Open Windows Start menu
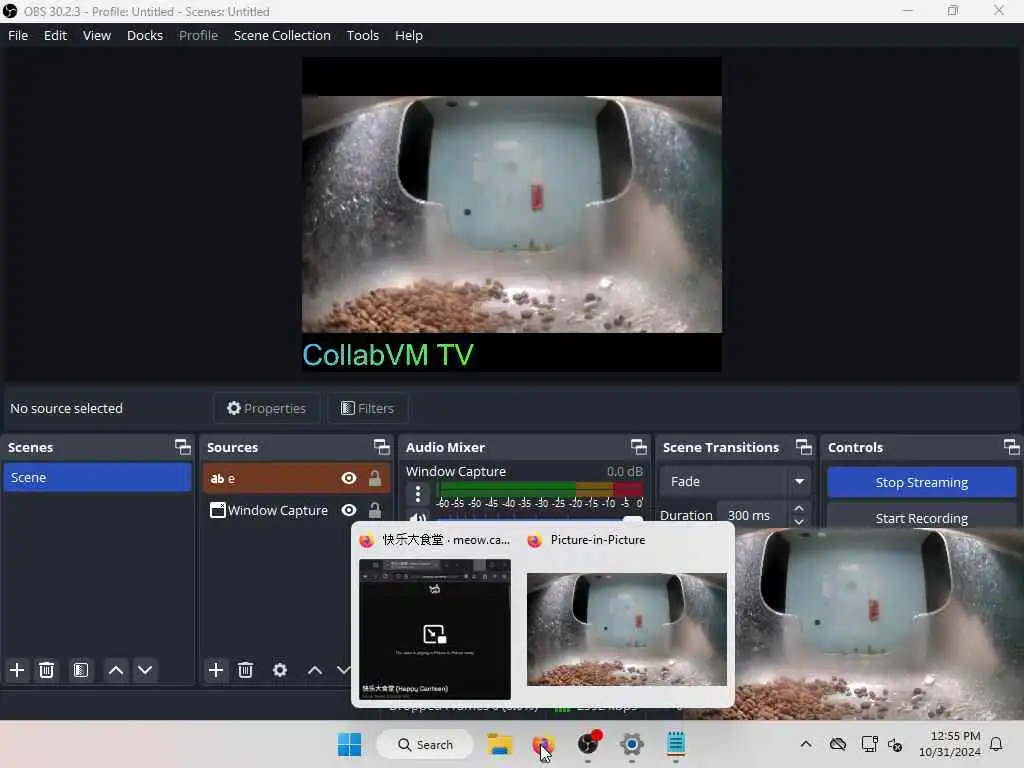The image size is (1024, 768). [x=349, y=744]
